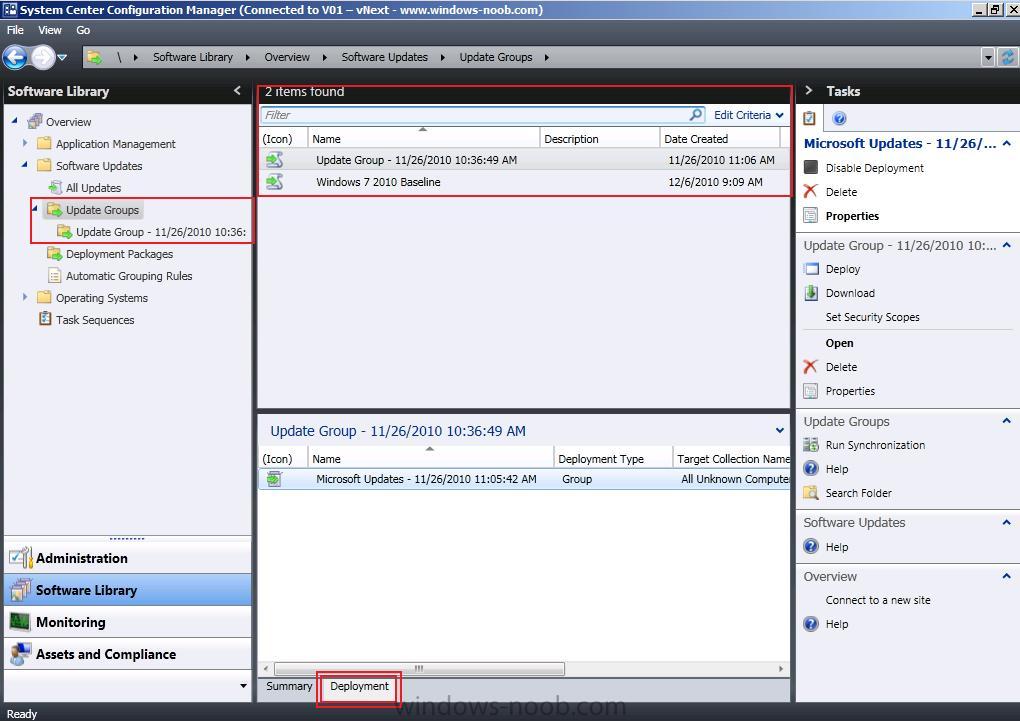
Task: Refresh the view with the refresh icon
Action: [x=1008, y=57]
